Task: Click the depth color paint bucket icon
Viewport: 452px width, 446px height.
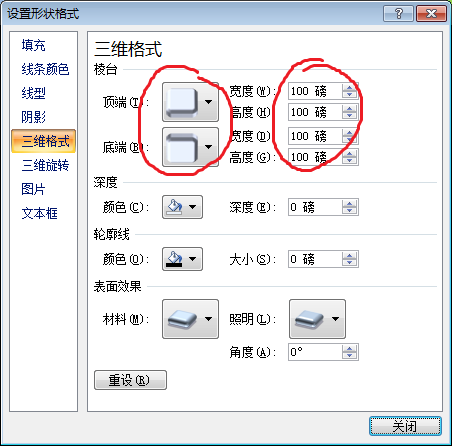Action: pyautogui.click(x=175, y=207)
